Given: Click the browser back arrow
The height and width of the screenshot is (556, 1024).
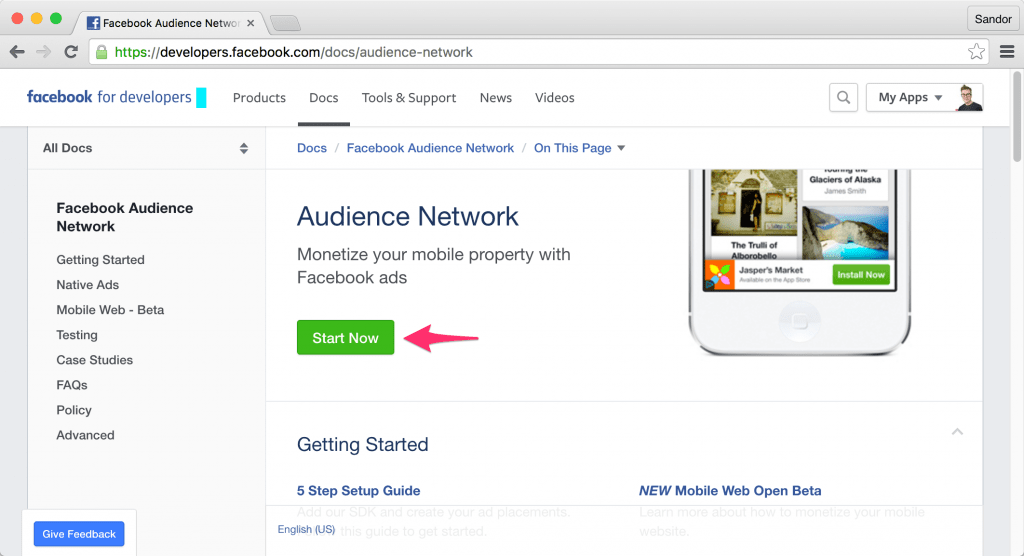Looking at the screenshot, I should pos(17,52).
